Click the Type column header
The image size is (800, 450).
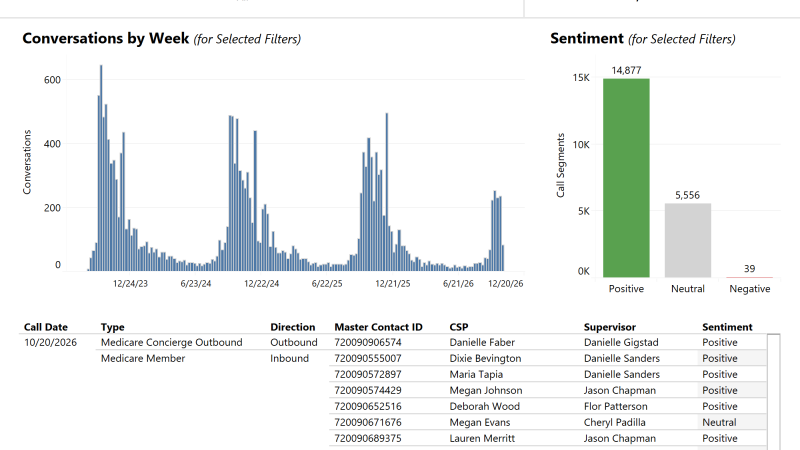[x=113, y=327]
